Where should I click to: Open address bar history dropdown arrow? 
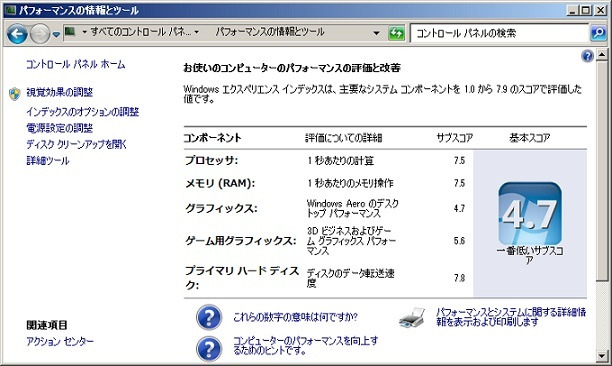click(x=376, y=33)
